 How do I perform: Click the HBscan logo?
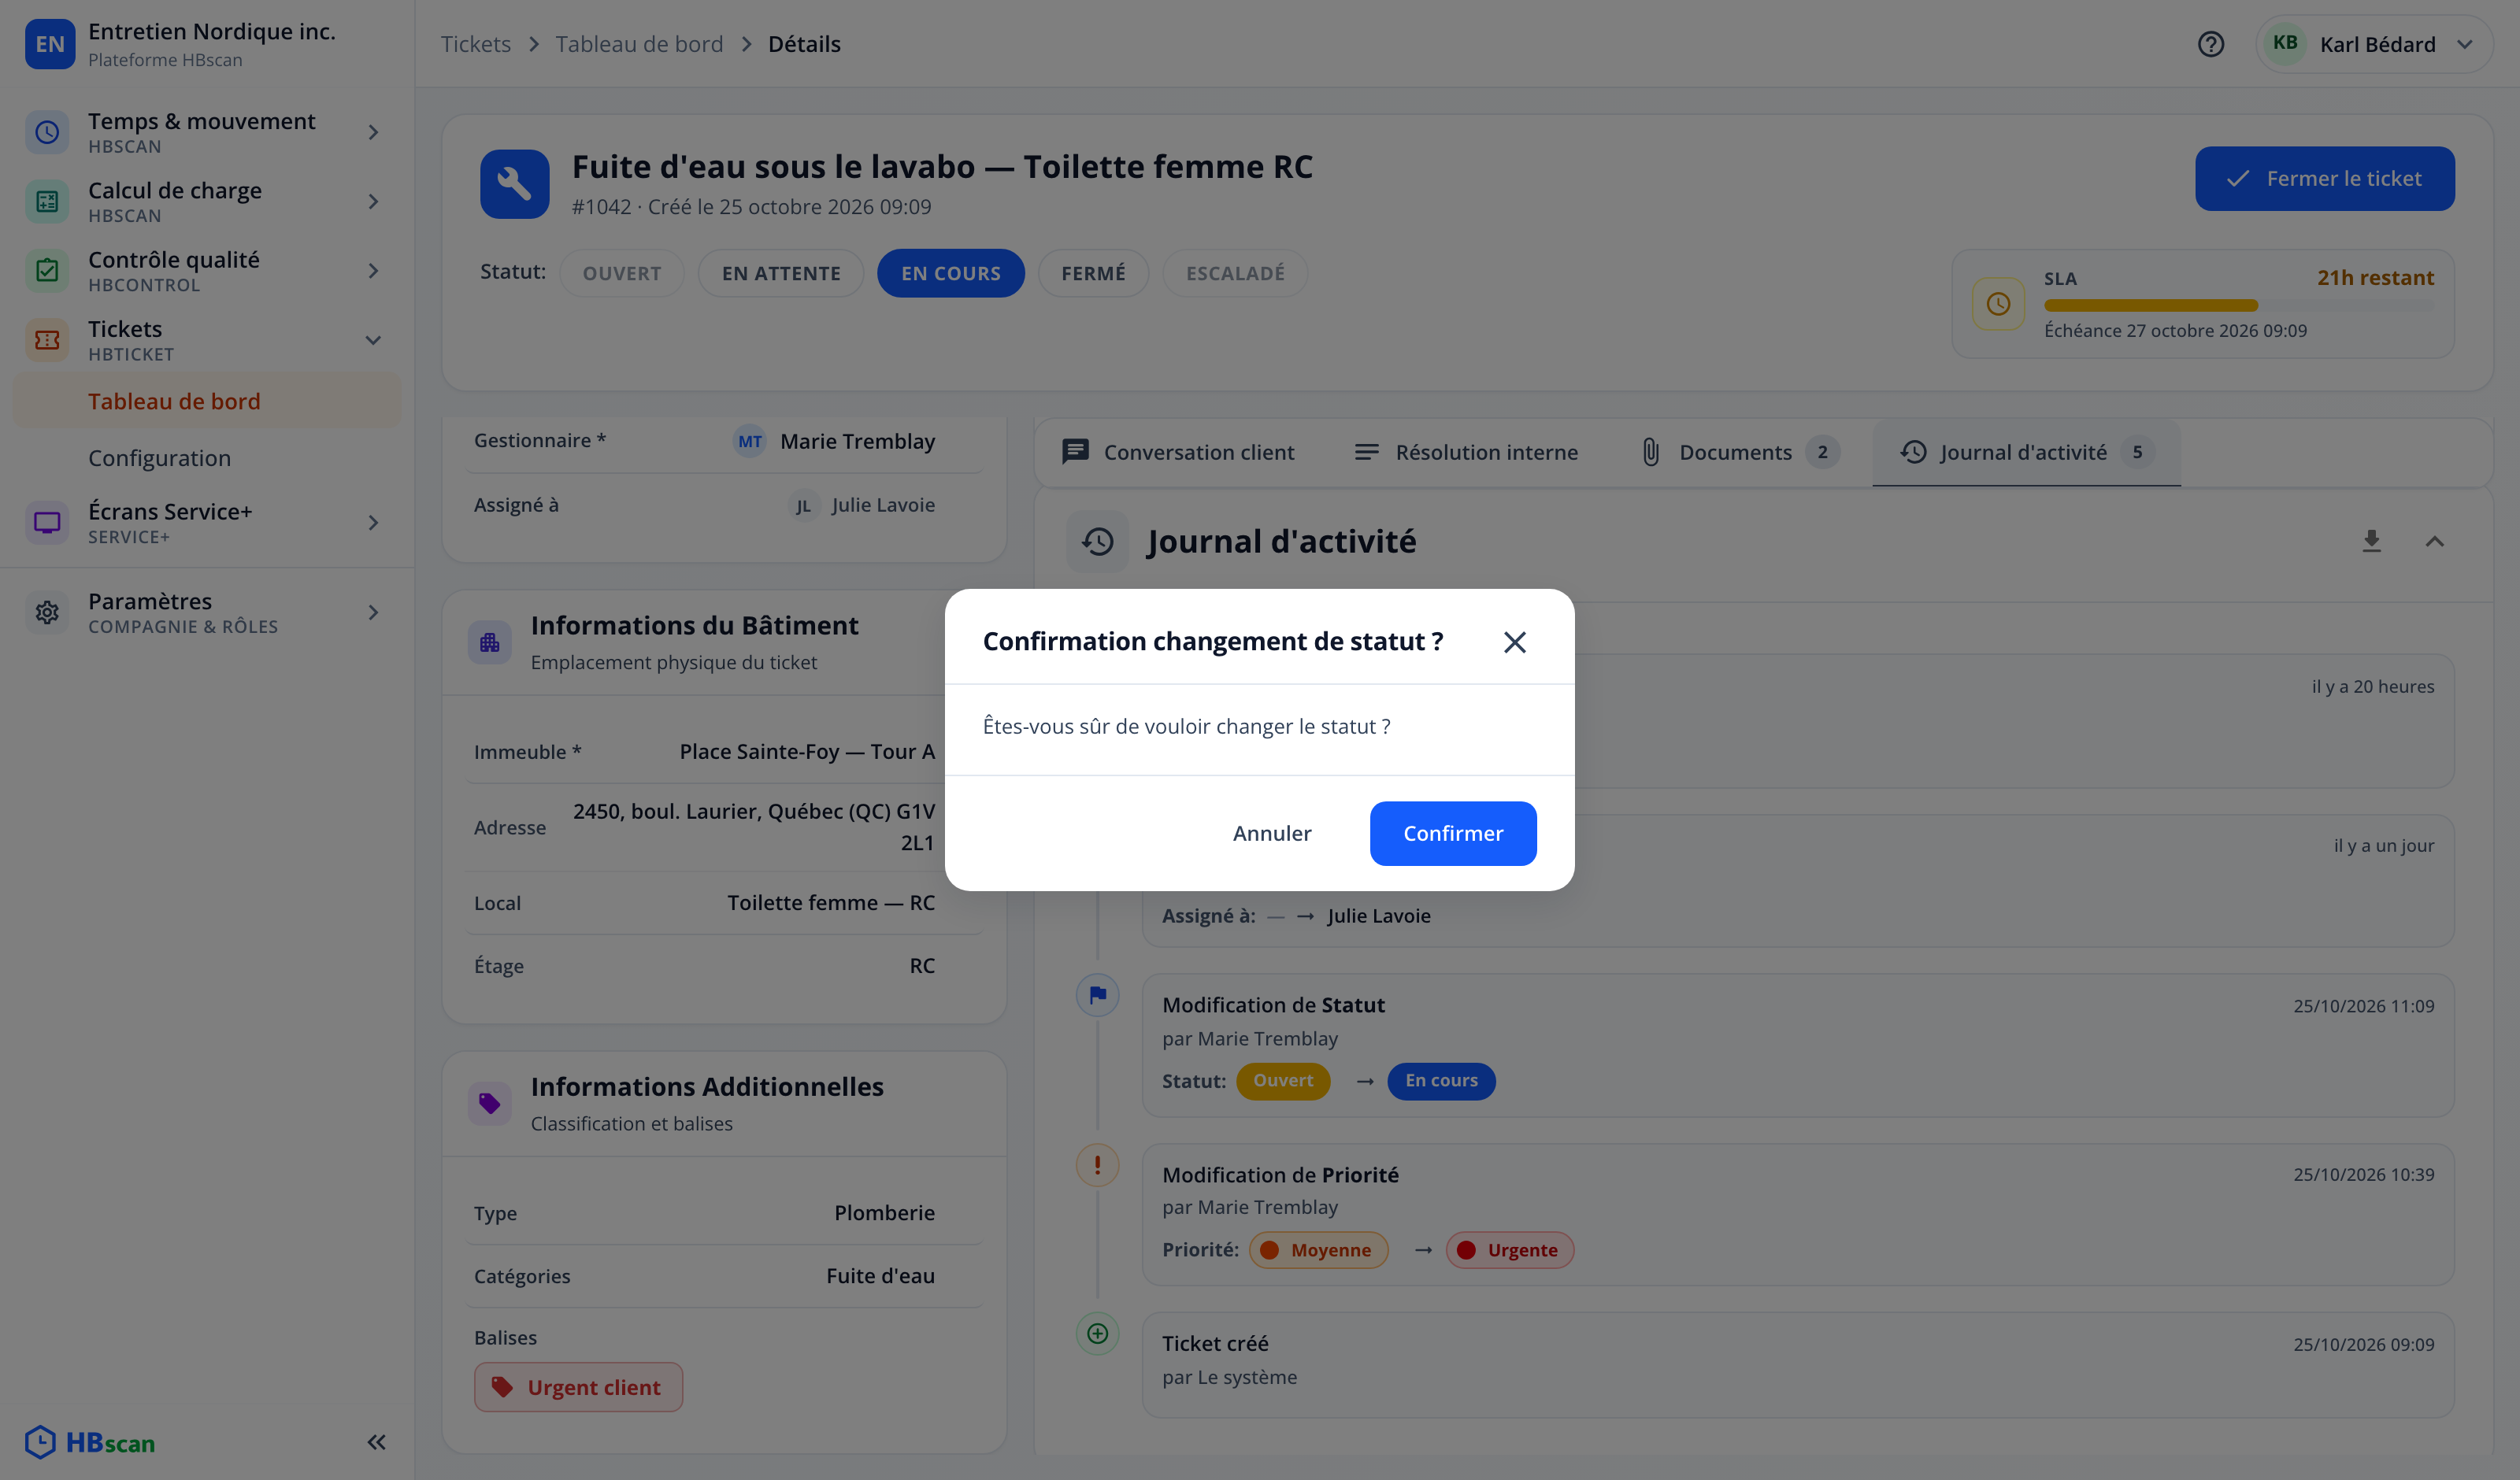90,1442
